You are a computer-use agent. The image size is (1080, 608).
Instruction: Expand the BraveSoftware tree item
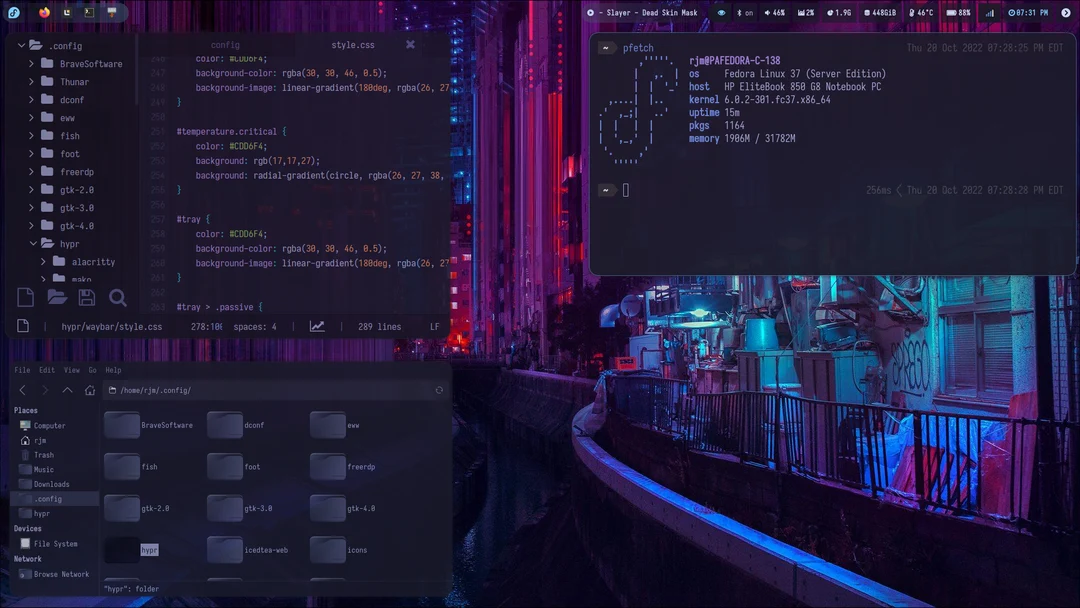30,63
